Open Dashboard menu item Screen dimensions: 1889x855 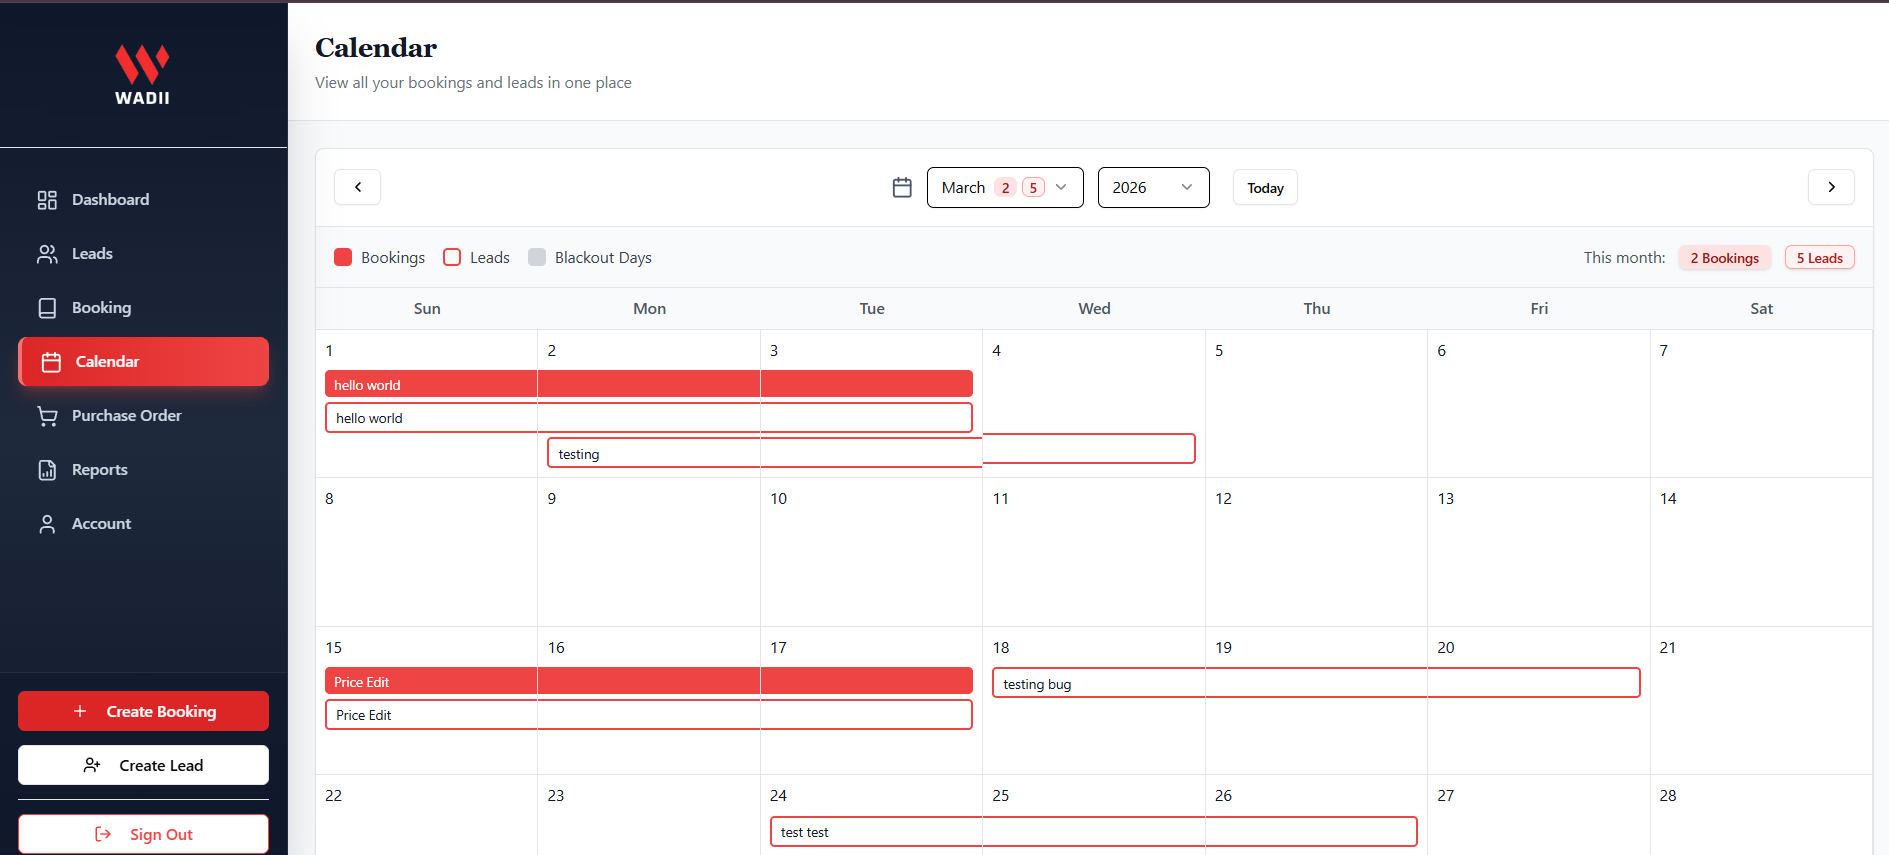tap(143, 200)
